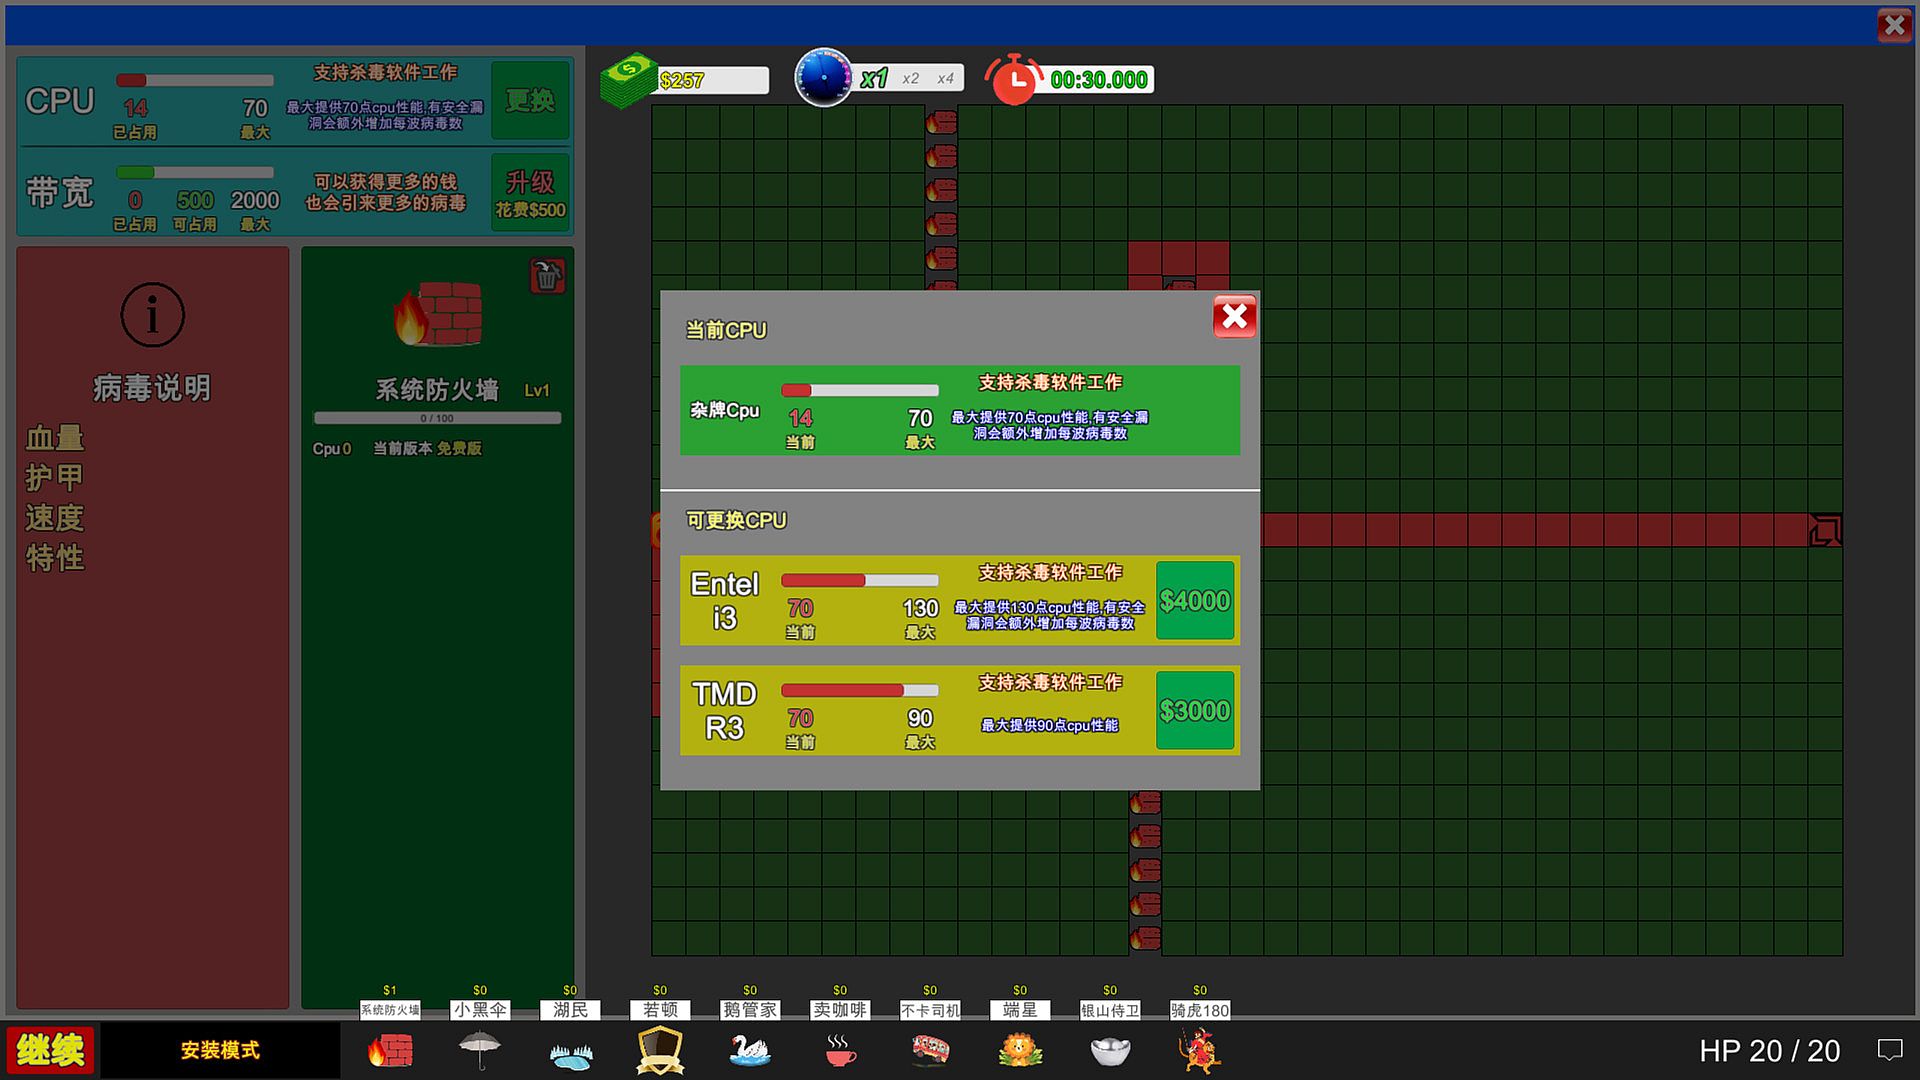Image resolution: width=1920 pixels, height=1080 pixels.
Task: Select the red coffee cup tower
Action: (x=840, y=1050)
